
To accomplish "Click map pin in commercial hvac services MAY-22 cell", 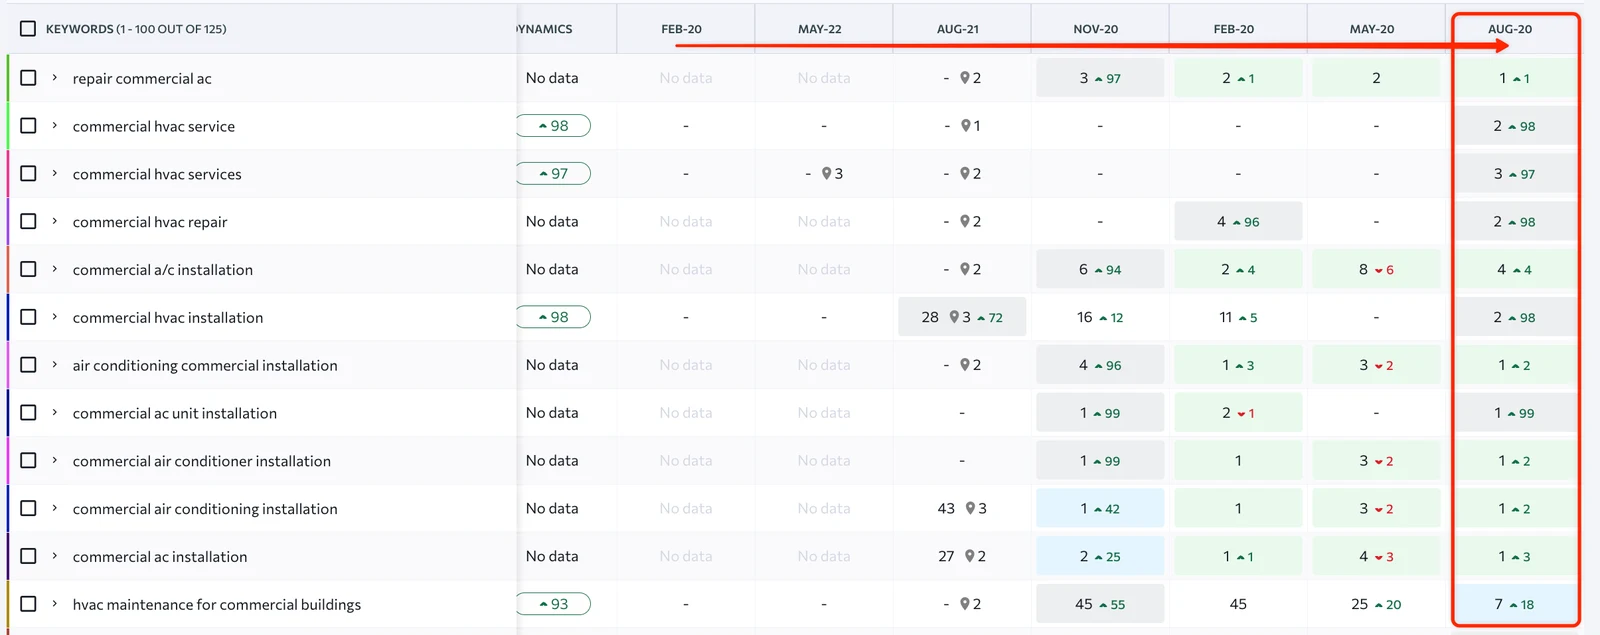I will point(827,174).
